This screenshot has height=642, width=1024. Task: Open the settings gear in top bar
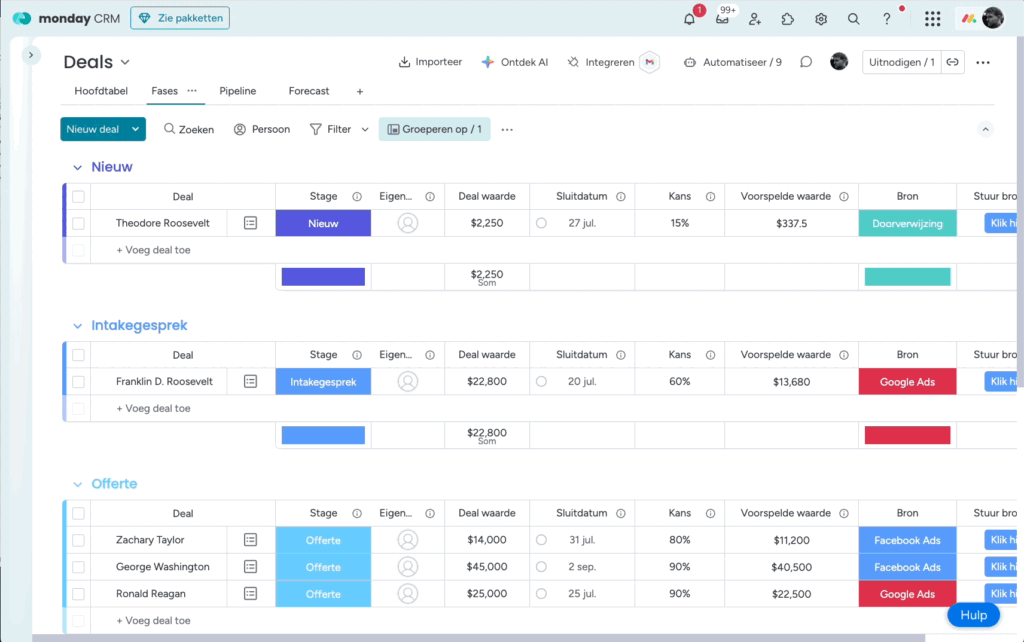click(821, 19)
